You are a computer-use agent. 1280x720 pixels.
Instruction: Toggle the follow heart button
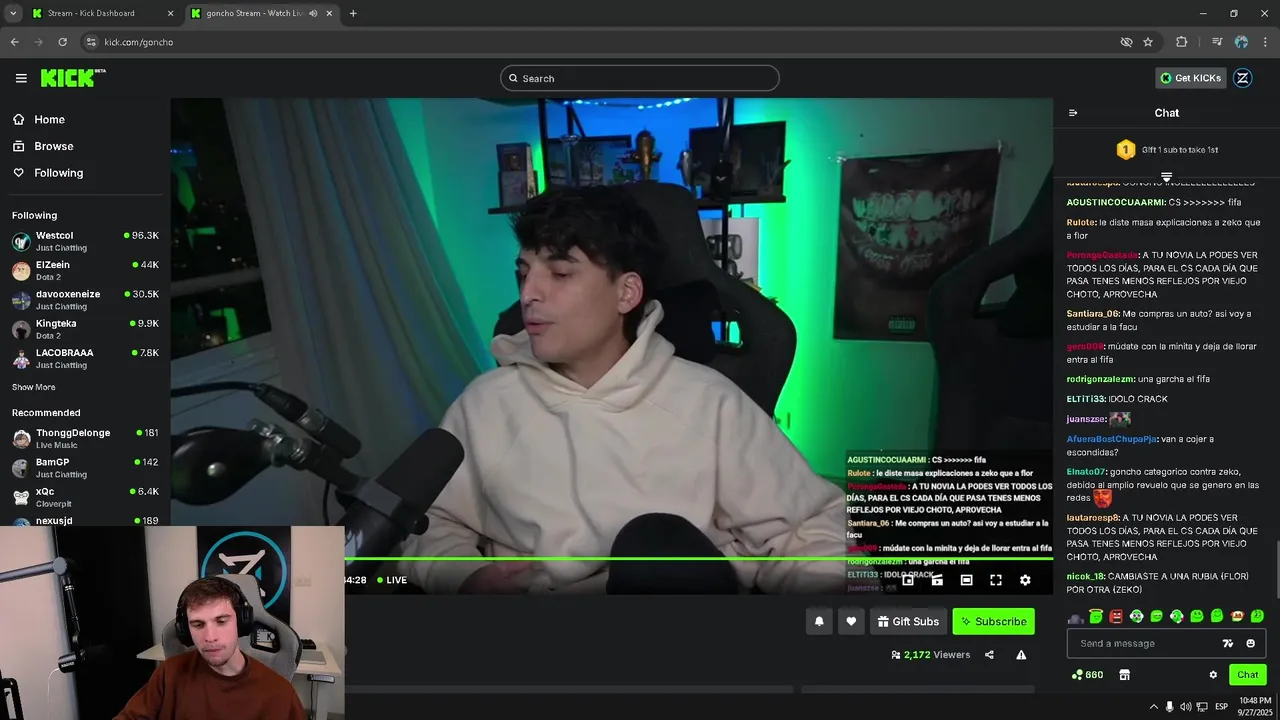point(851,621)
